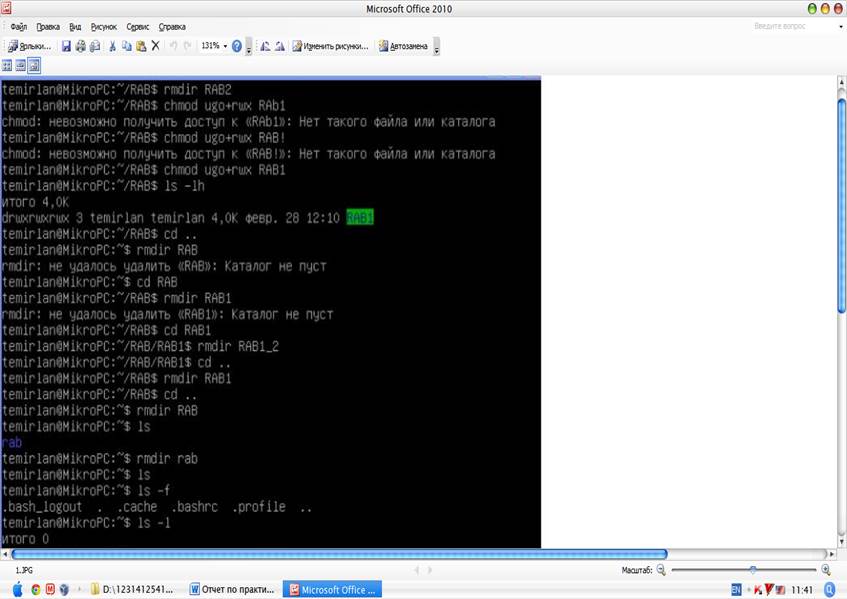Click the next picture arrow in status bar
This screenshot has width=847, height=599.
tap(430, 570)
